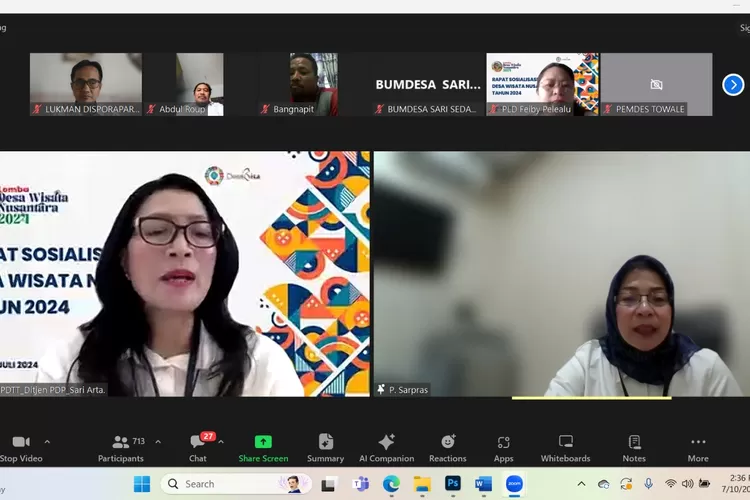
Task: Open the Participants panel
Action: click(121, 448)
